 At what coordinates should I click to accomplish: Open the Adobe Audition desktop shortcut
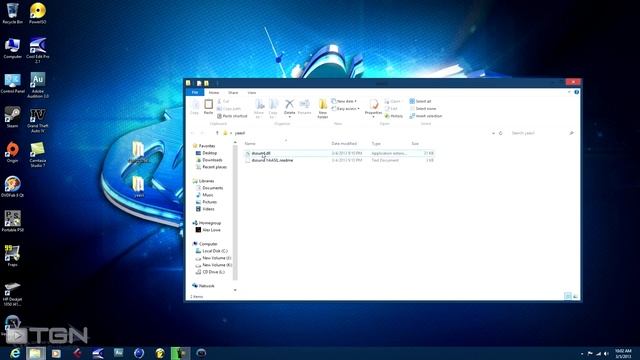(x=38, y=85)
